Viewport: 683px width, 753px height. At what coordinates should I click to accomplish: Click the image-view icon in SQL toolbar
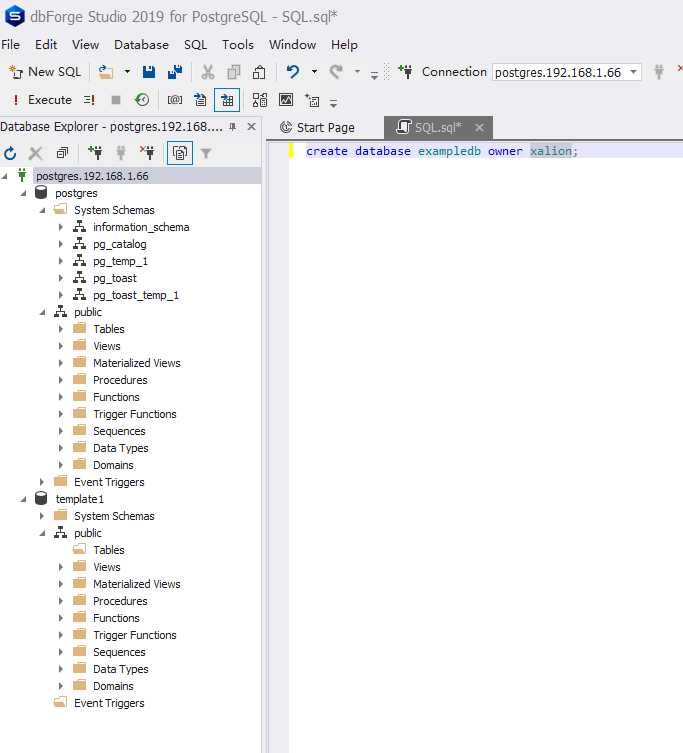point(286,100)
